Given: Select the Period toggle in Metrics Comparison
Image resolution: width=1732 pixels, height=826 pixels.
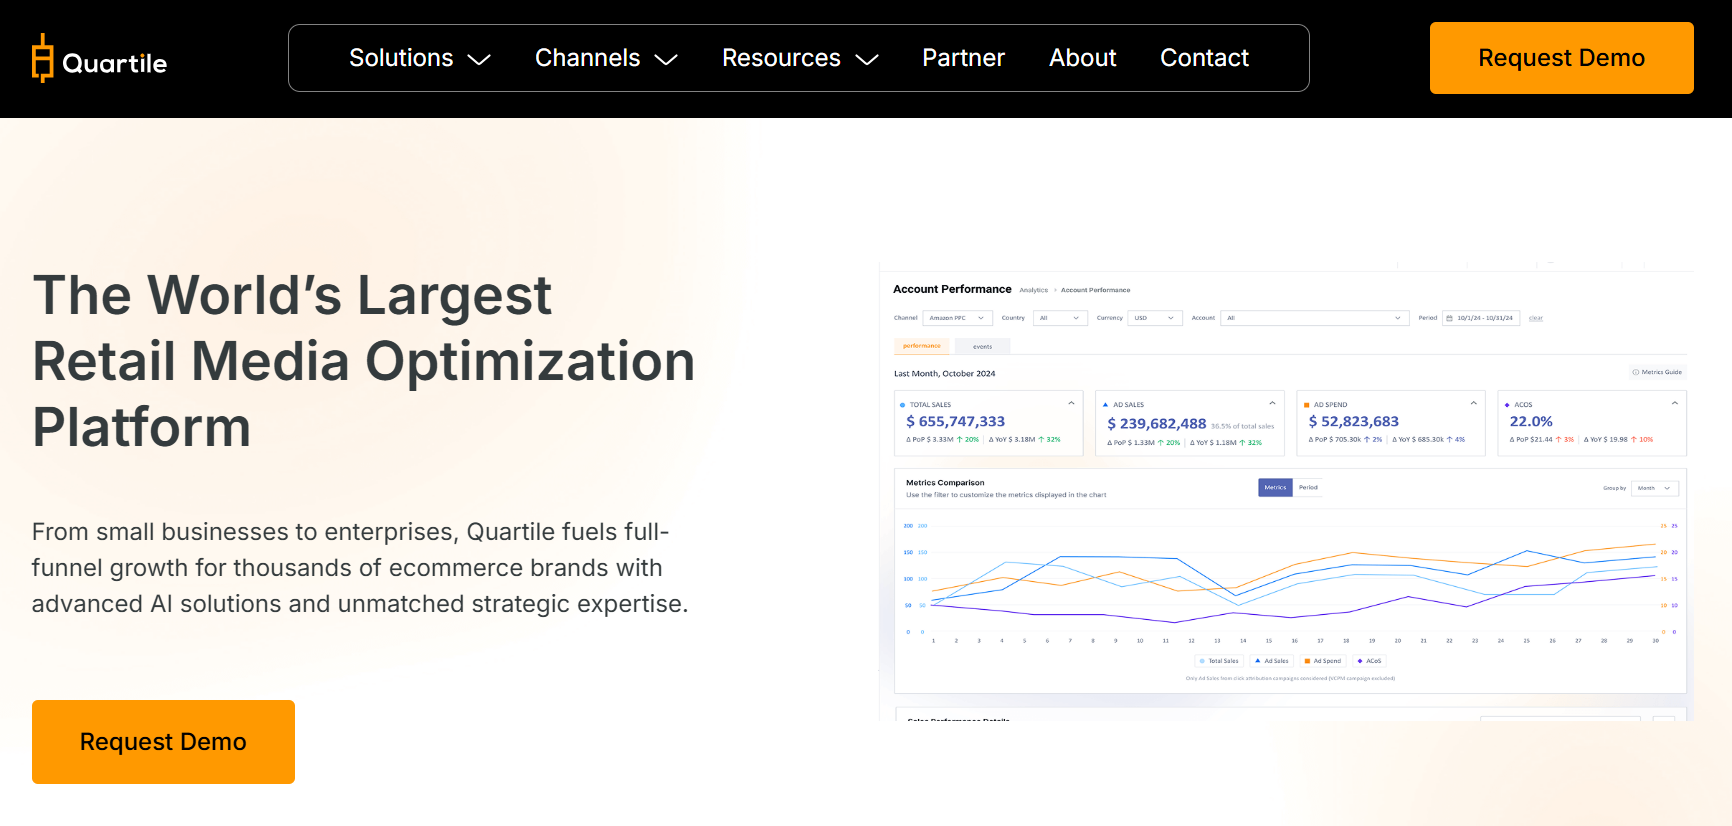Looking at the screenshot, I should [x=1308, y=488].
